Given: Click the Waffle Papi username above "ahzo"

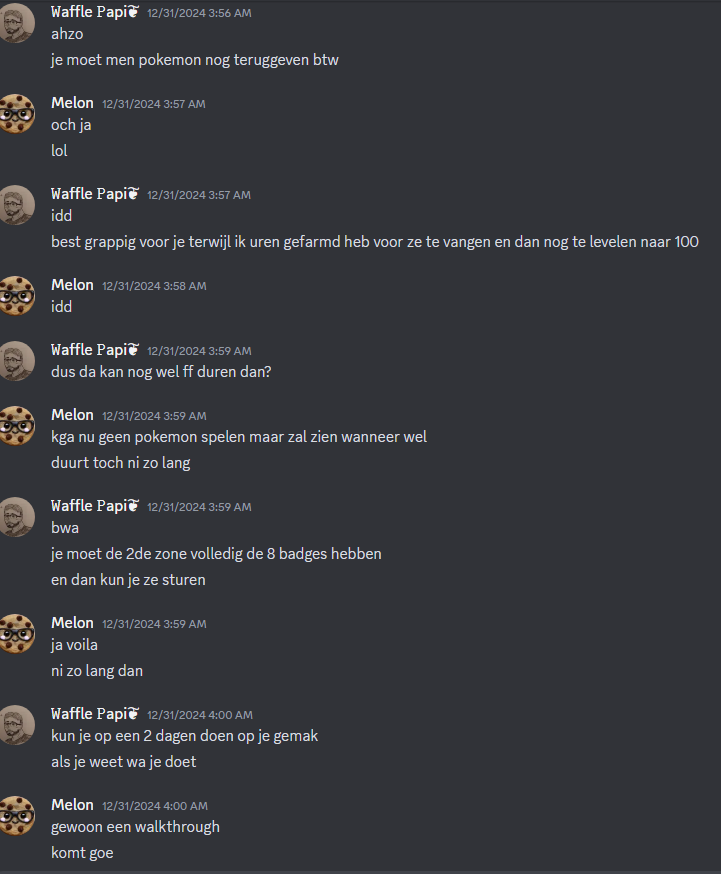Looking at the screenshot, I should (x=89, y=12).
